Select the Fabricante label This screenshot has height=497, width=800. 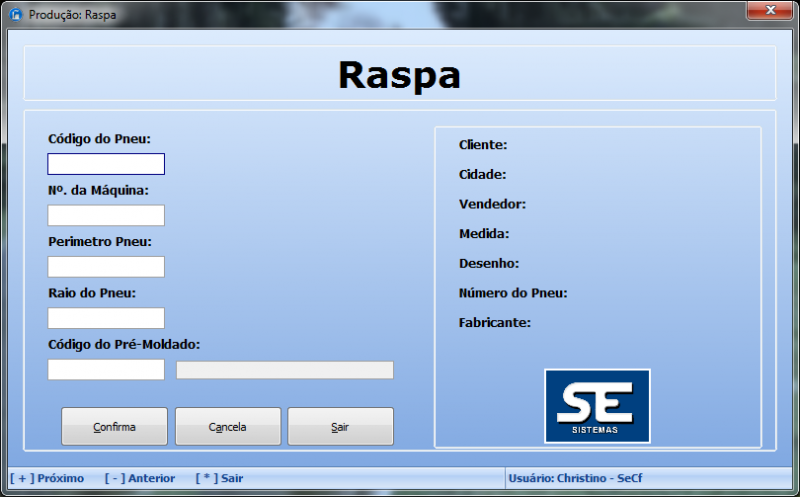[494, 322]
